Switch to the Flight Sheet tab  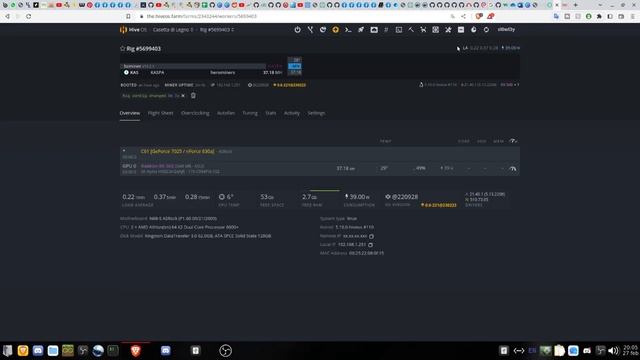pyautogui.click(x=160, y=113)
